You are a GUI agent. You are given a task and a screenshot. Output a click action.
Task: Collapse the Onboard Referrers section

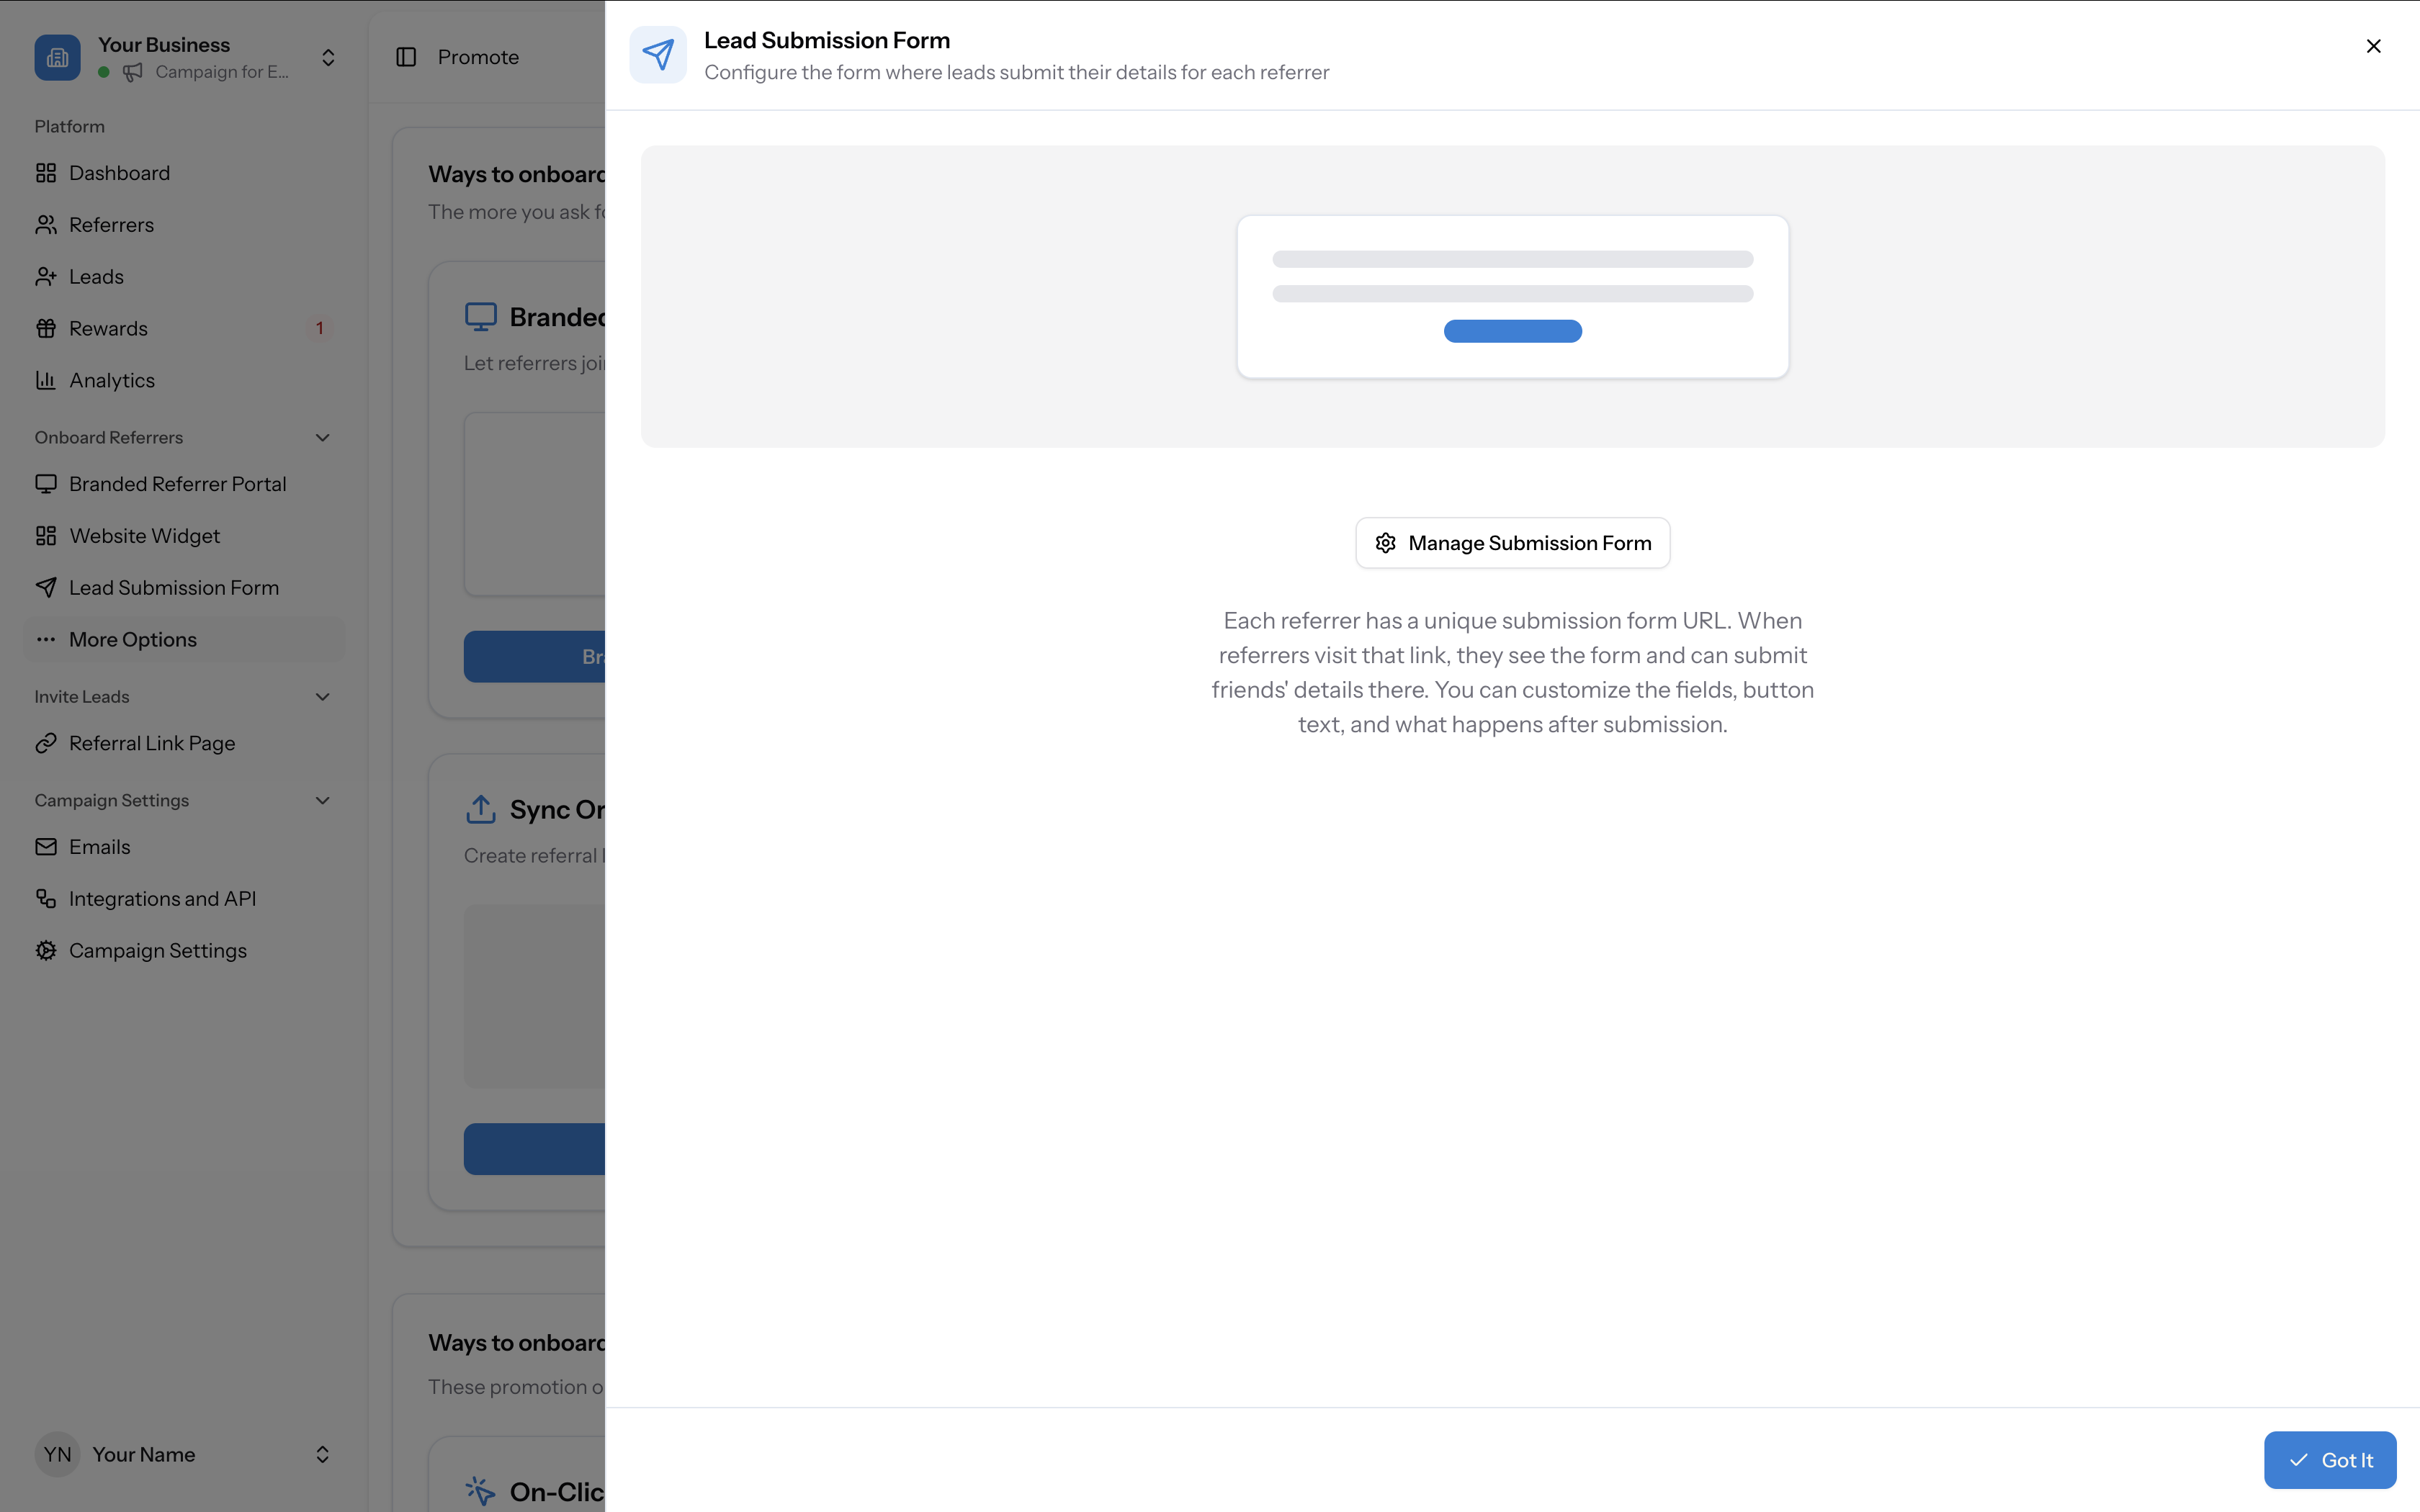[x=321, y=437]
